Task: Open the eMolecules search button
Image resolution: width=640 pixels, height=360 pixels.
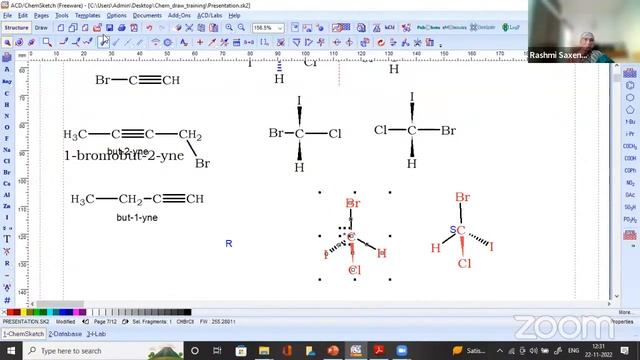Action: [x=454, y=28]
